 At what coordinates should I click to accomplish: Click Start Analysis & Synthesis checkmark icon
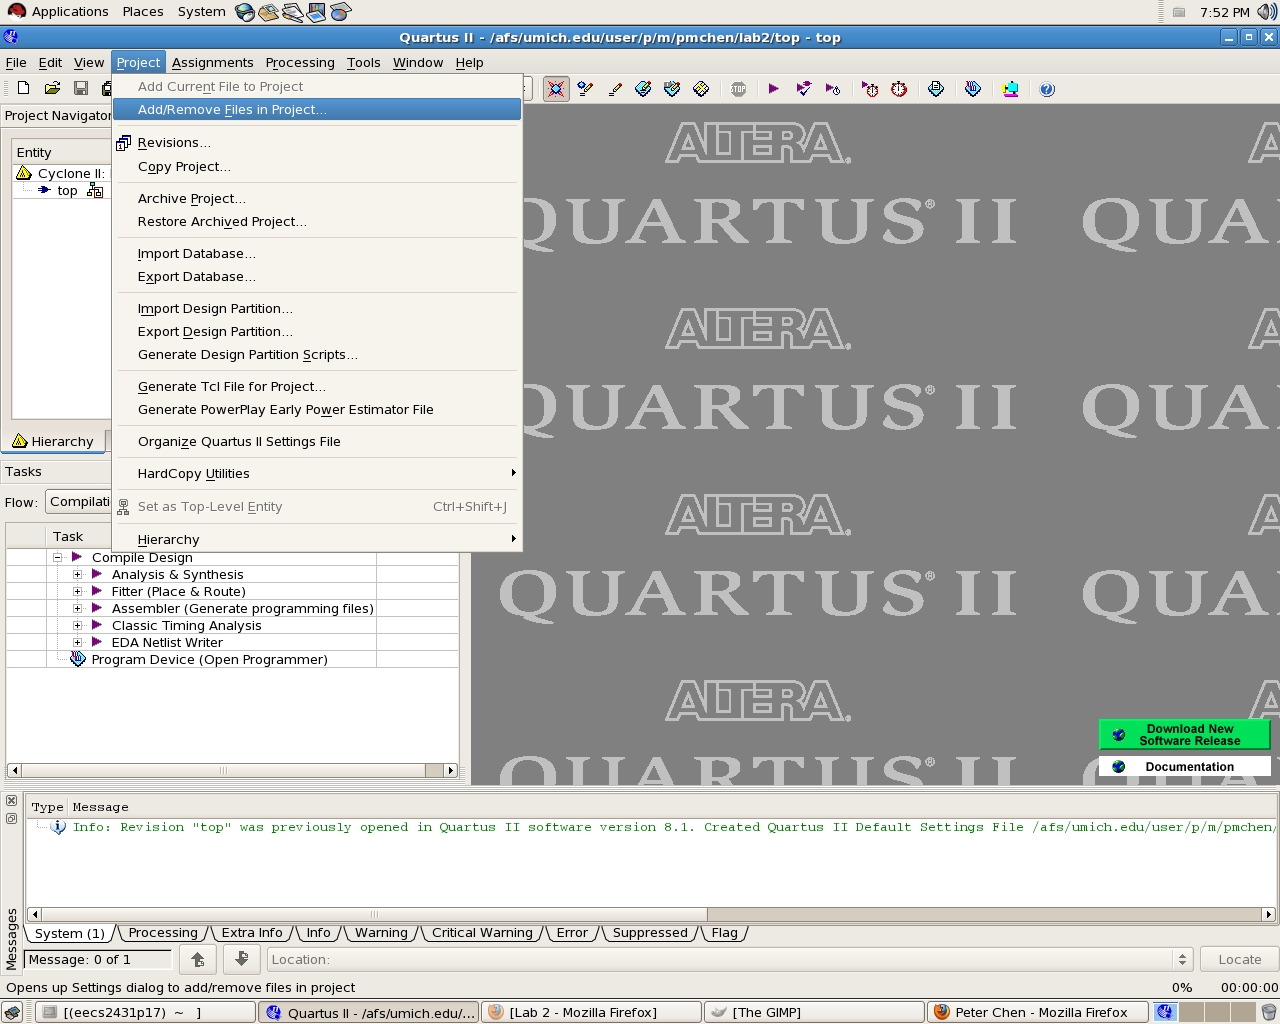(x=803, y=89)
